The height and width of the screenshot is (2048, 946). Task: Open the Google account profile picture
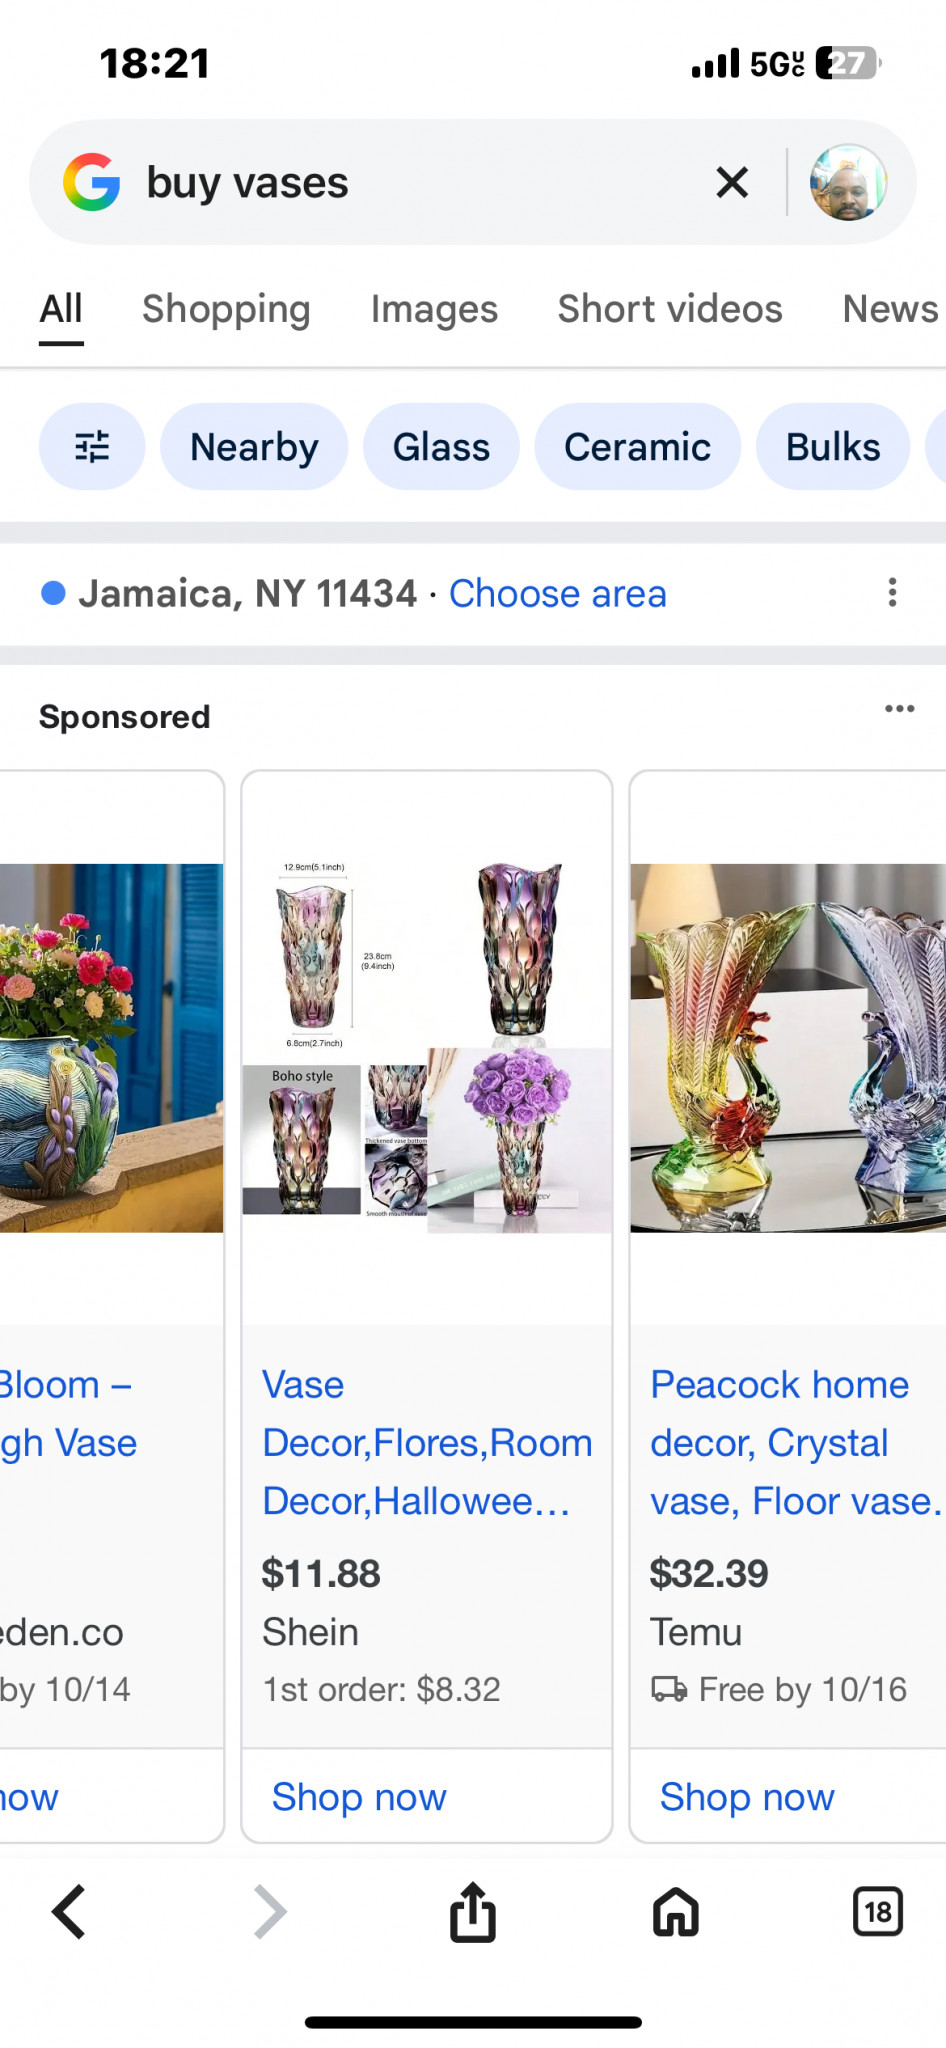click(x=848, y=182)
